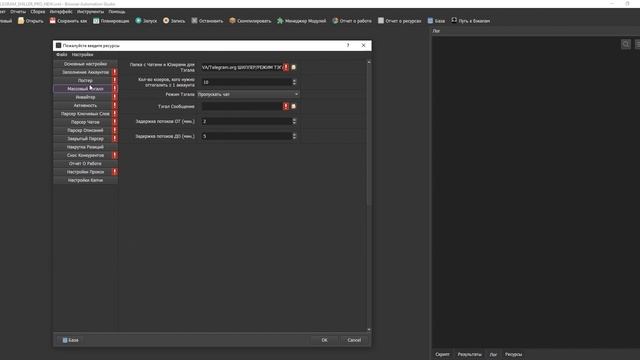Focus the Задержка потоков ОТ value field
This screenshot has width=640, height=360.
[x=246, y=122]
